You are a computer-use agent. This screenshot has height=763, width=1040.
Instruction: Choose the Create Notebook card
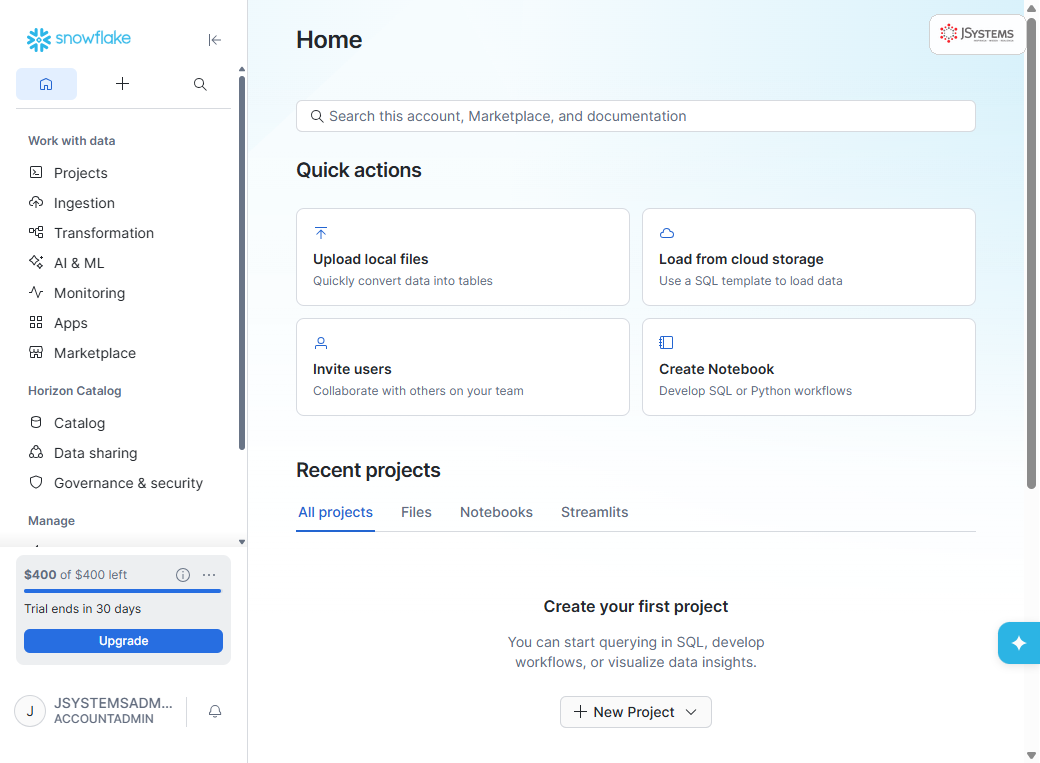pyautogui.click(x=809, y=367)
